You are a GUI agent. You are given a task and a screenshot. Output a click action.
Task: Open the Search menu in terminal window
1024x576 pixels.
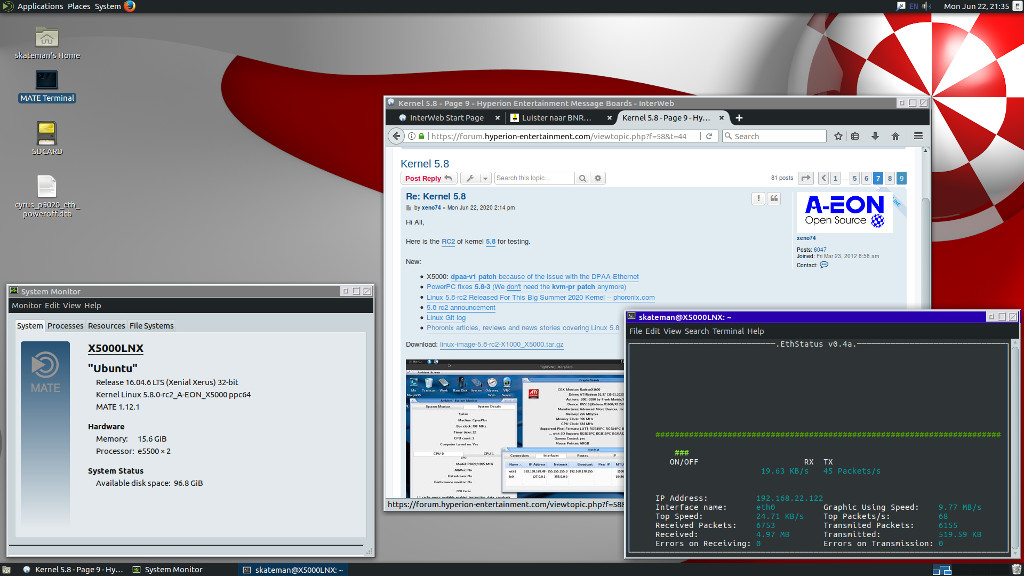(696, 331)
